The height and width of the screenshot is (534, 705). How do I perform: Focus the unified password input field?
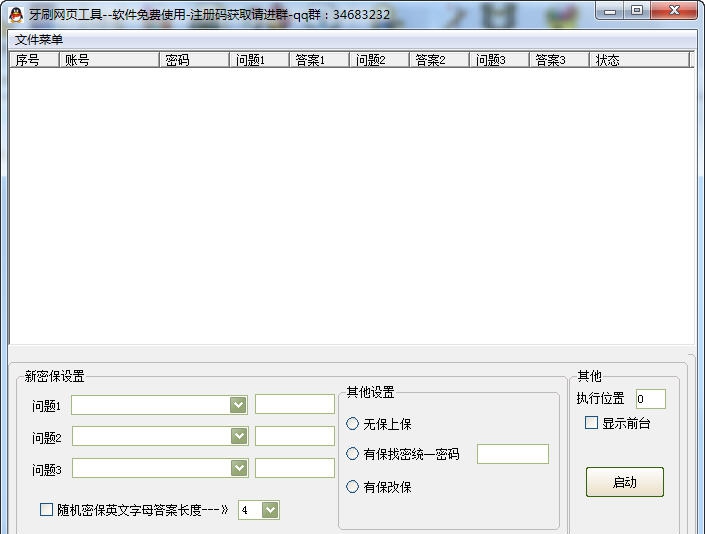(x=513, y=454)
